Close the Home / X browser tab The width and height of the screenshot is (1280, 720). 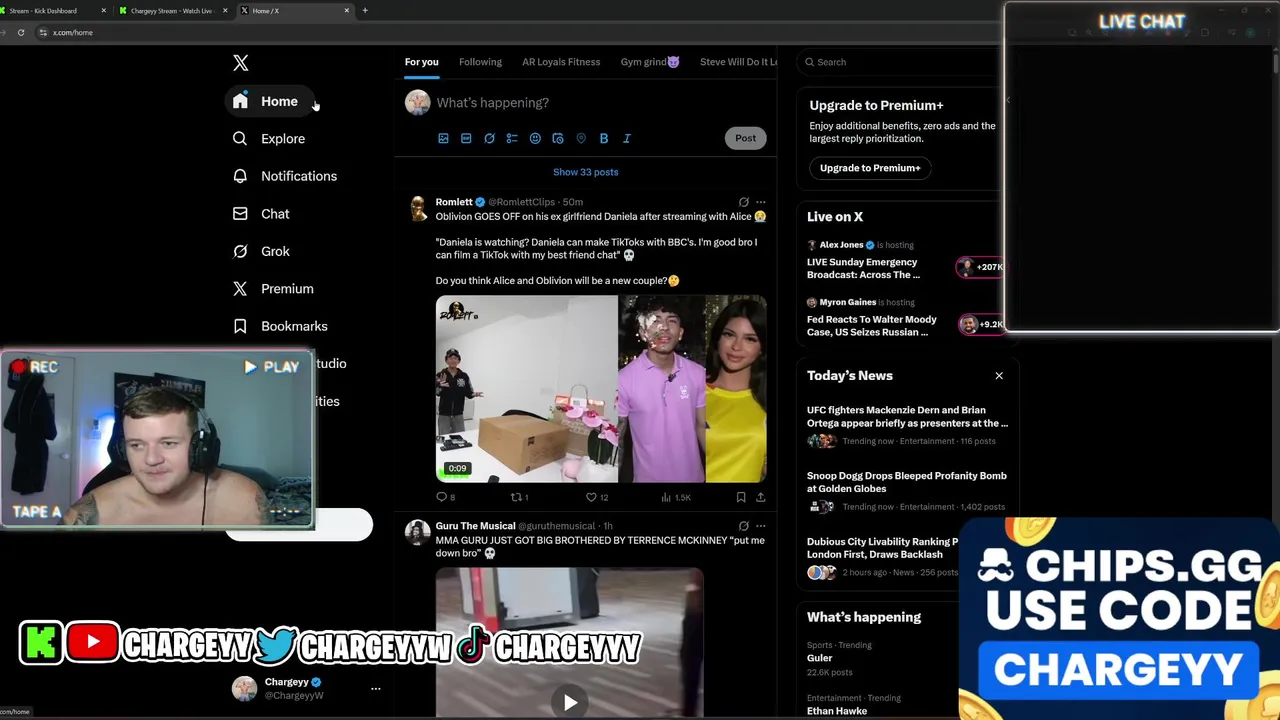point(347,11)
